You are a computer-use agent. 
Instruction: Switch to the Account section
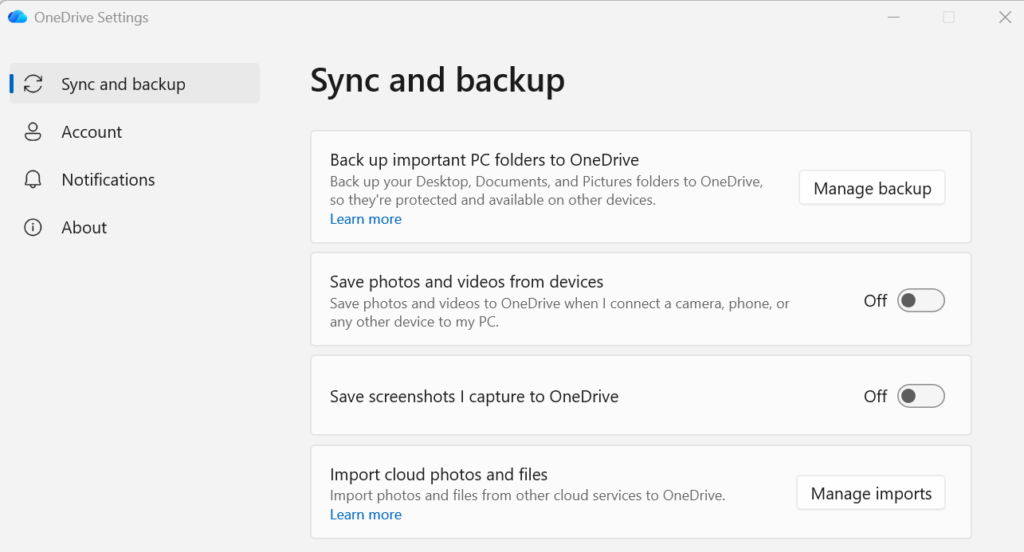coord(135,131)
